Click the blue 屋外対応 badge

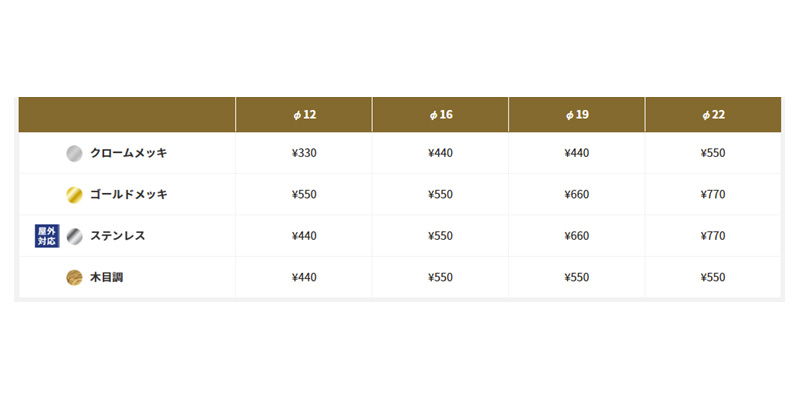click(x=47, y=236)
